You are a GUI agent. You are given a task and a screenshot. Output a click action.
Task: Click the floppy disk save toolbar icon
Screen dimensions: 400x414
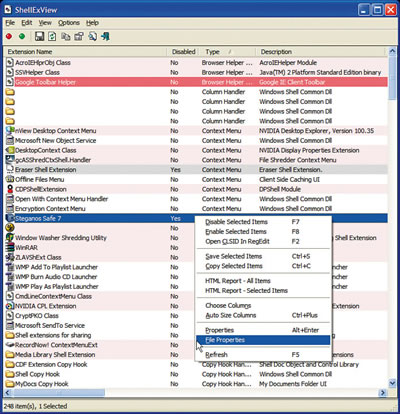[x=39, y=36]
